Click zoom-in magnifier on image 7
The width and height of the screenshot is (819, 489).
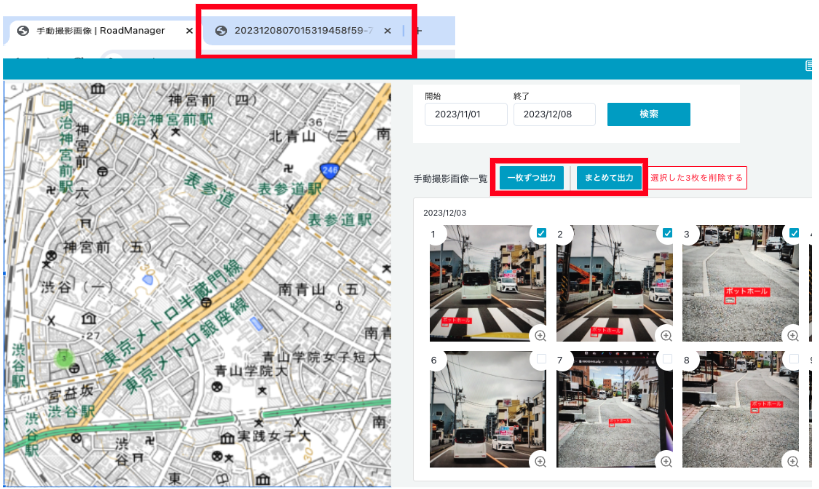(x=666, y=461)
